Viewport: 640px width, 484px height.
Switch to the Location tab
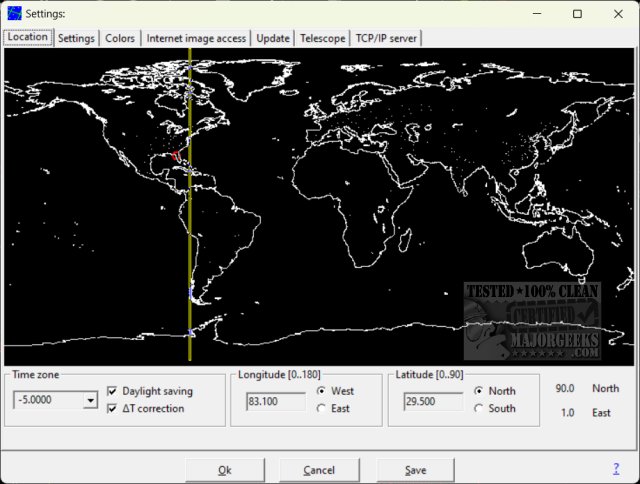[x=28, y=37]
